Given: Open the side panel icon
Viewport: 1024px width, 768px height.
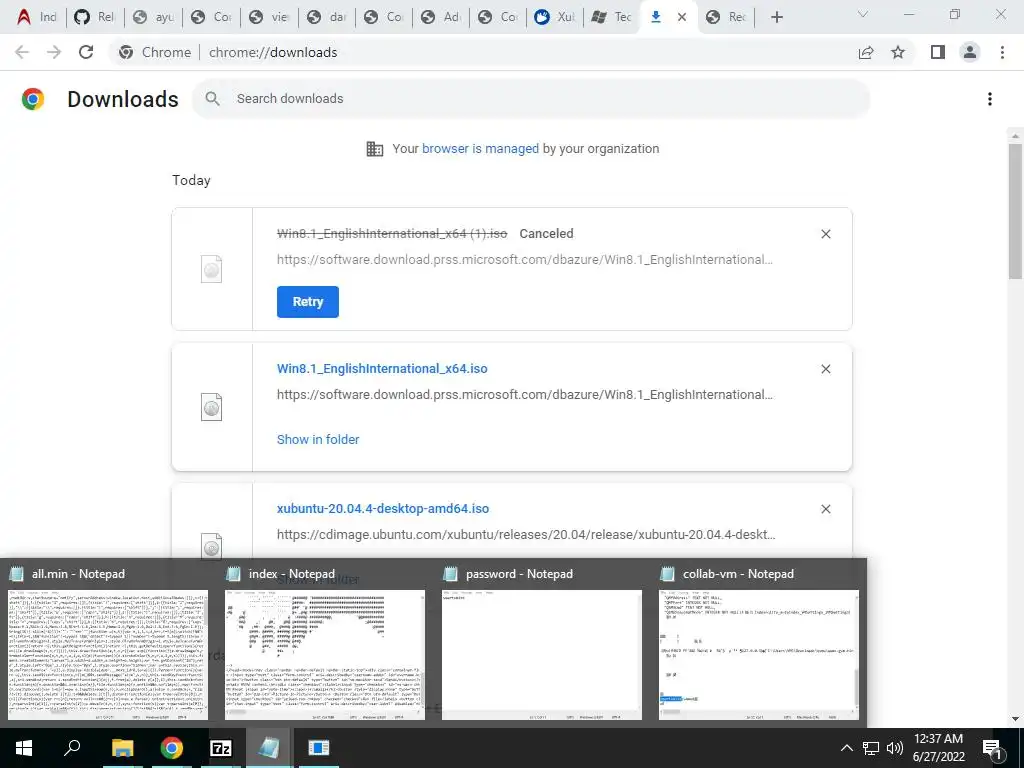Looking at the screenshot, I should click(938, 52).
